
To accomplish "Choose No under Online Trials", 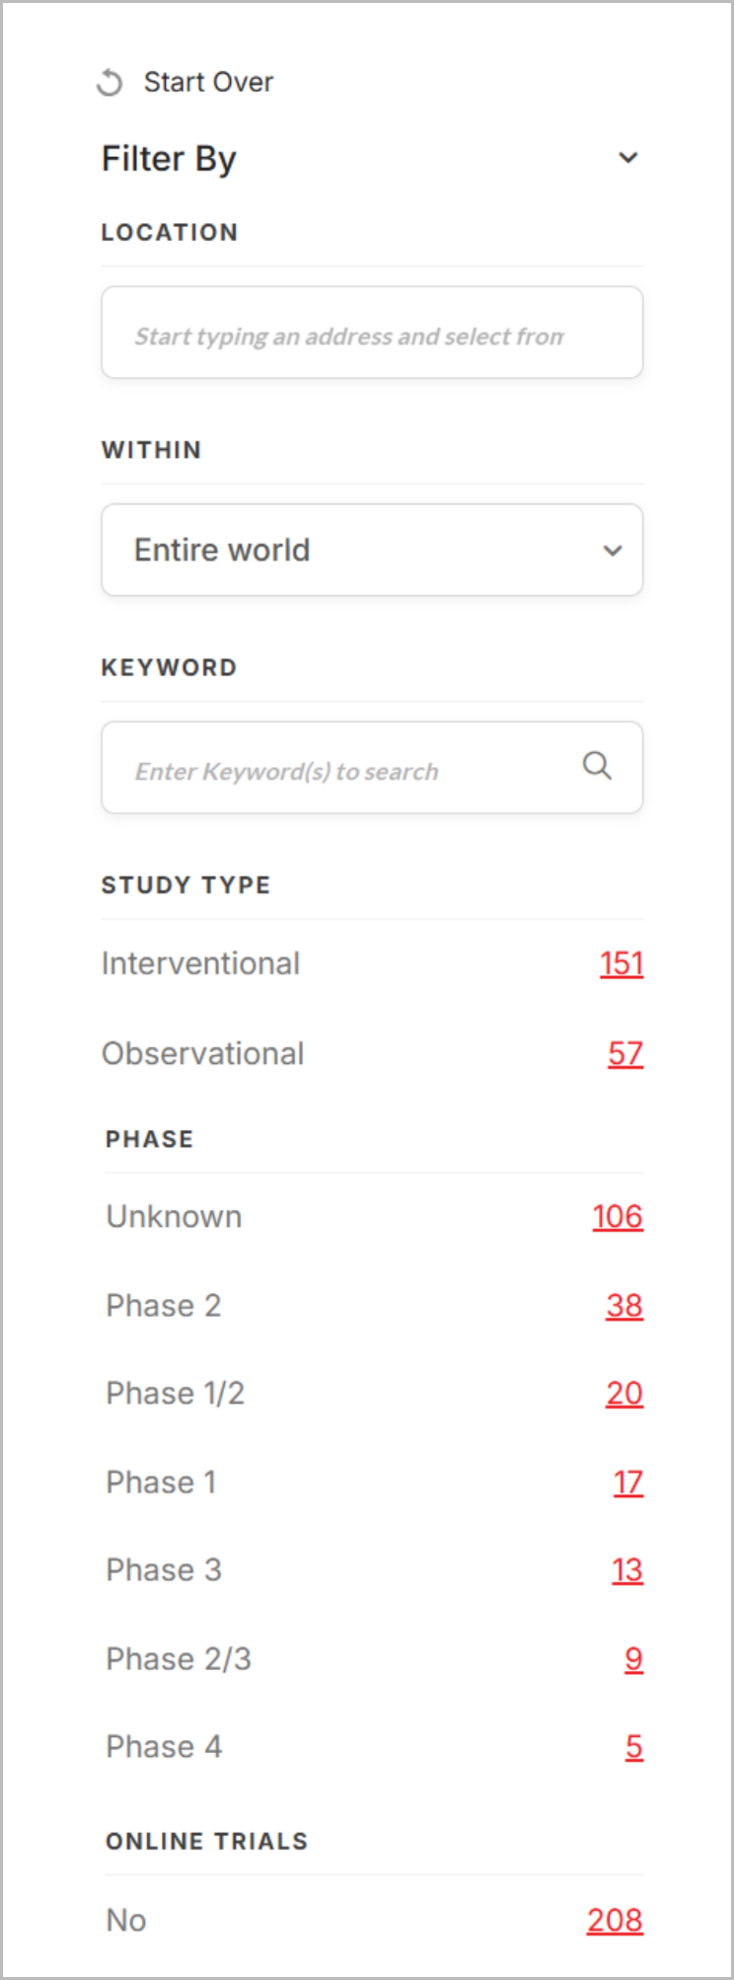I will tap(126, 1921).
